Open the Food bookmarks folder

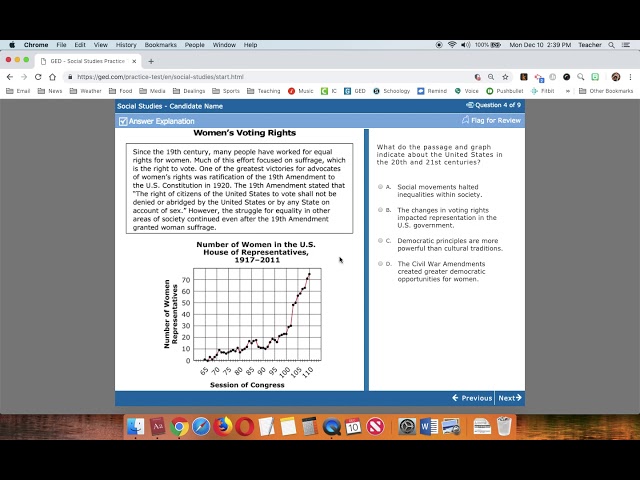(120, 91)
